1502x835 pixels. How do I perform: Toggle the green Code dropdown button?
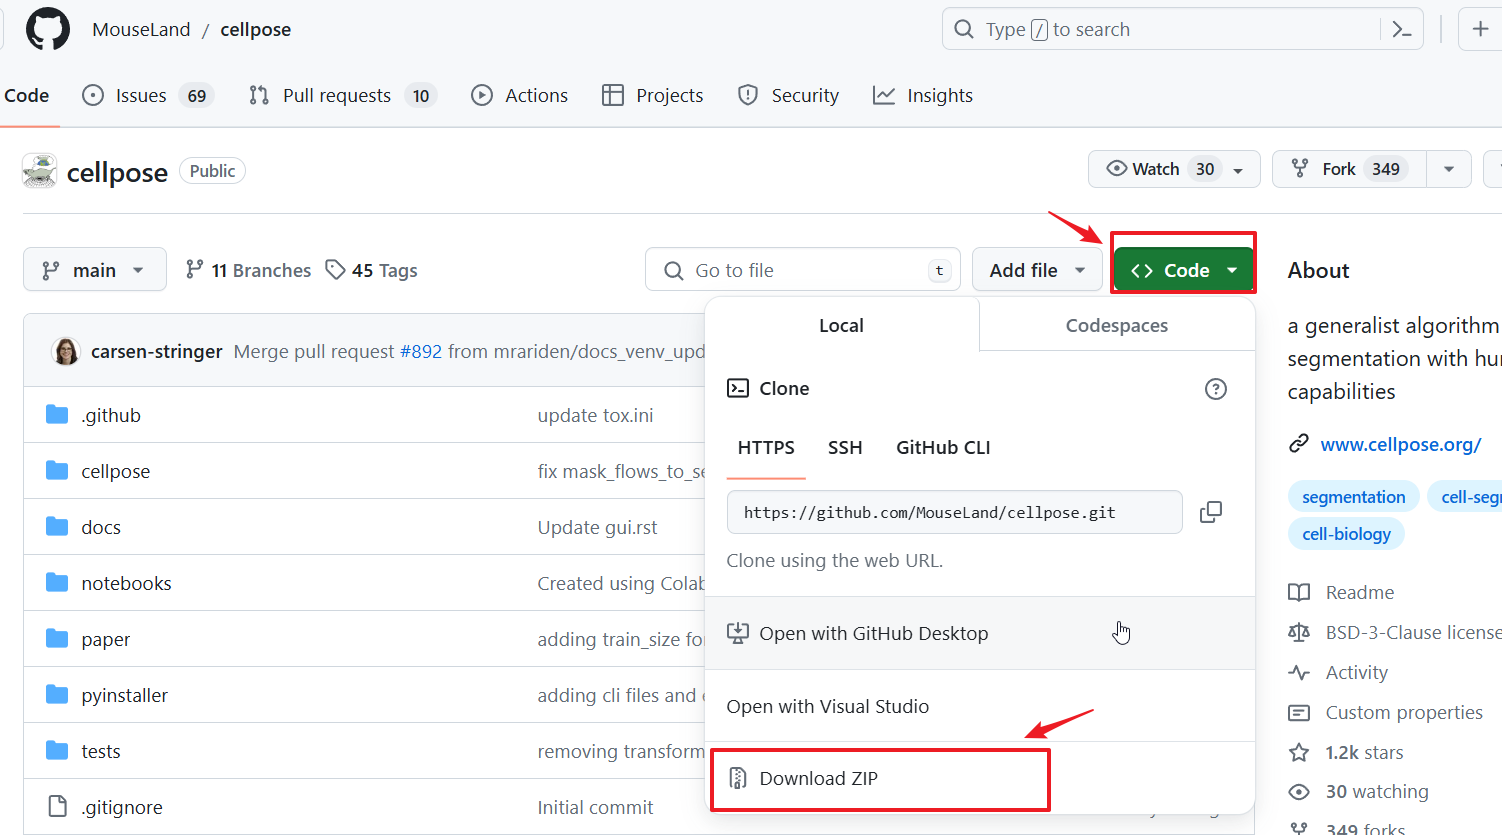[1183, 270]
